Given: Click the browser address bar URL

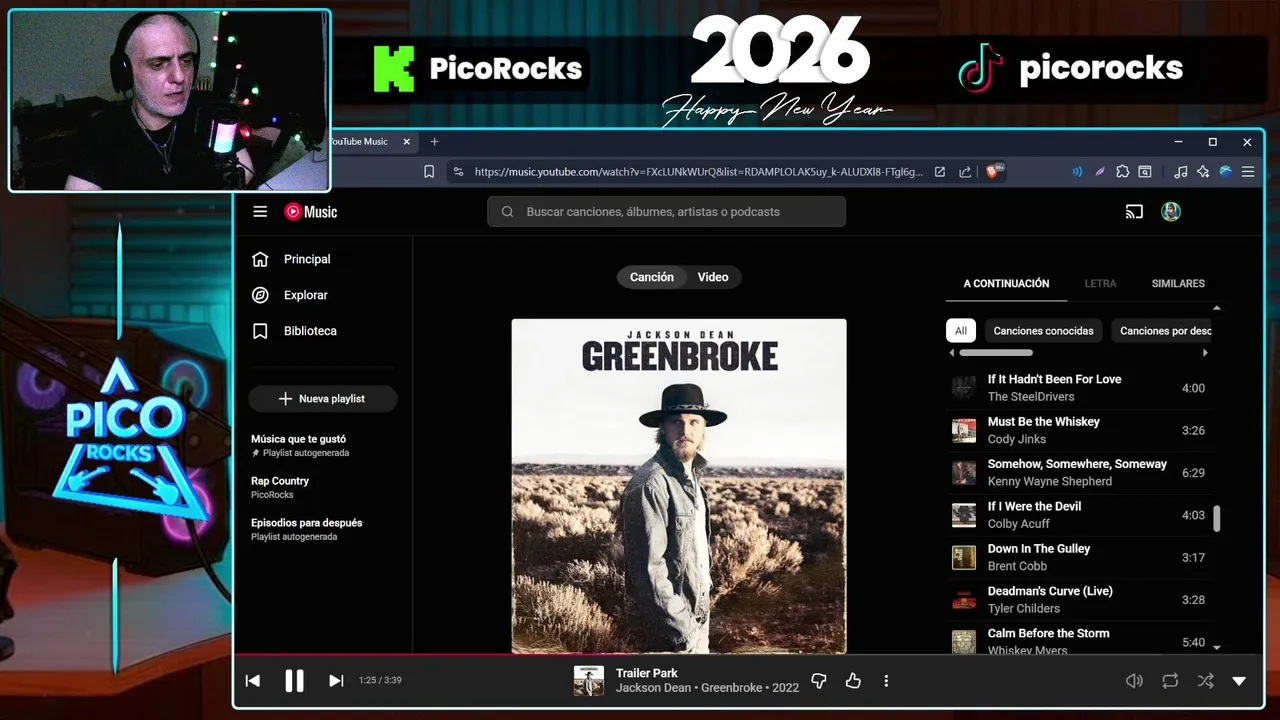Looking at the screenshot, I should (x=698, y=172).
